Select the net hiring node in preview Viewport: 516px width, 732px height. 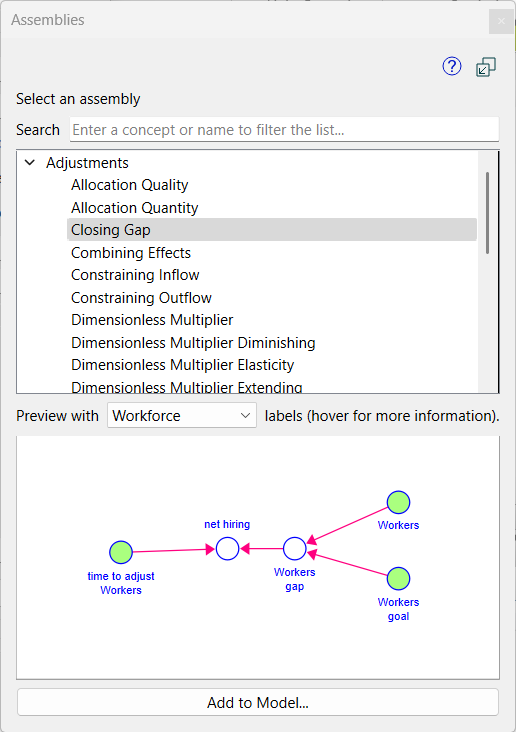[x=227, y=549]
